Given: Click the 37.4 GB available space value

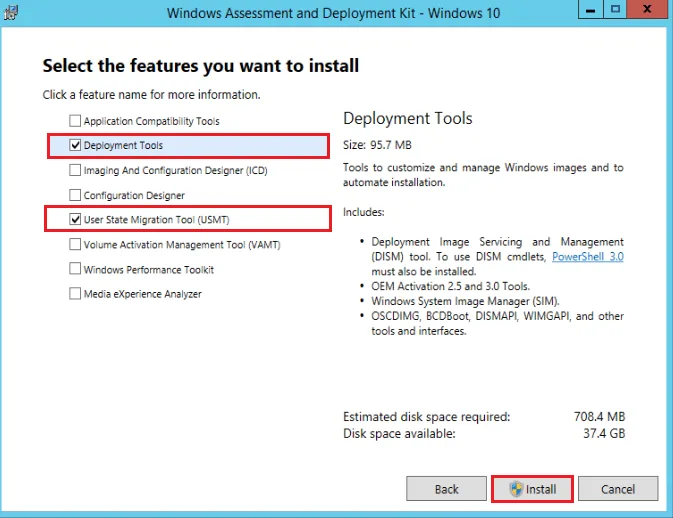Looking at the screenshot, I should (604, 433).
